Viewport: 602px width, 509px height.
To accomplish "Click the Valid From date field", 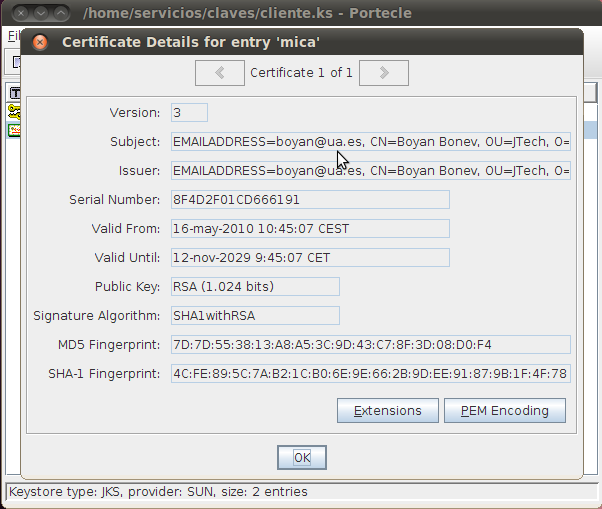I will click(310, 229).
